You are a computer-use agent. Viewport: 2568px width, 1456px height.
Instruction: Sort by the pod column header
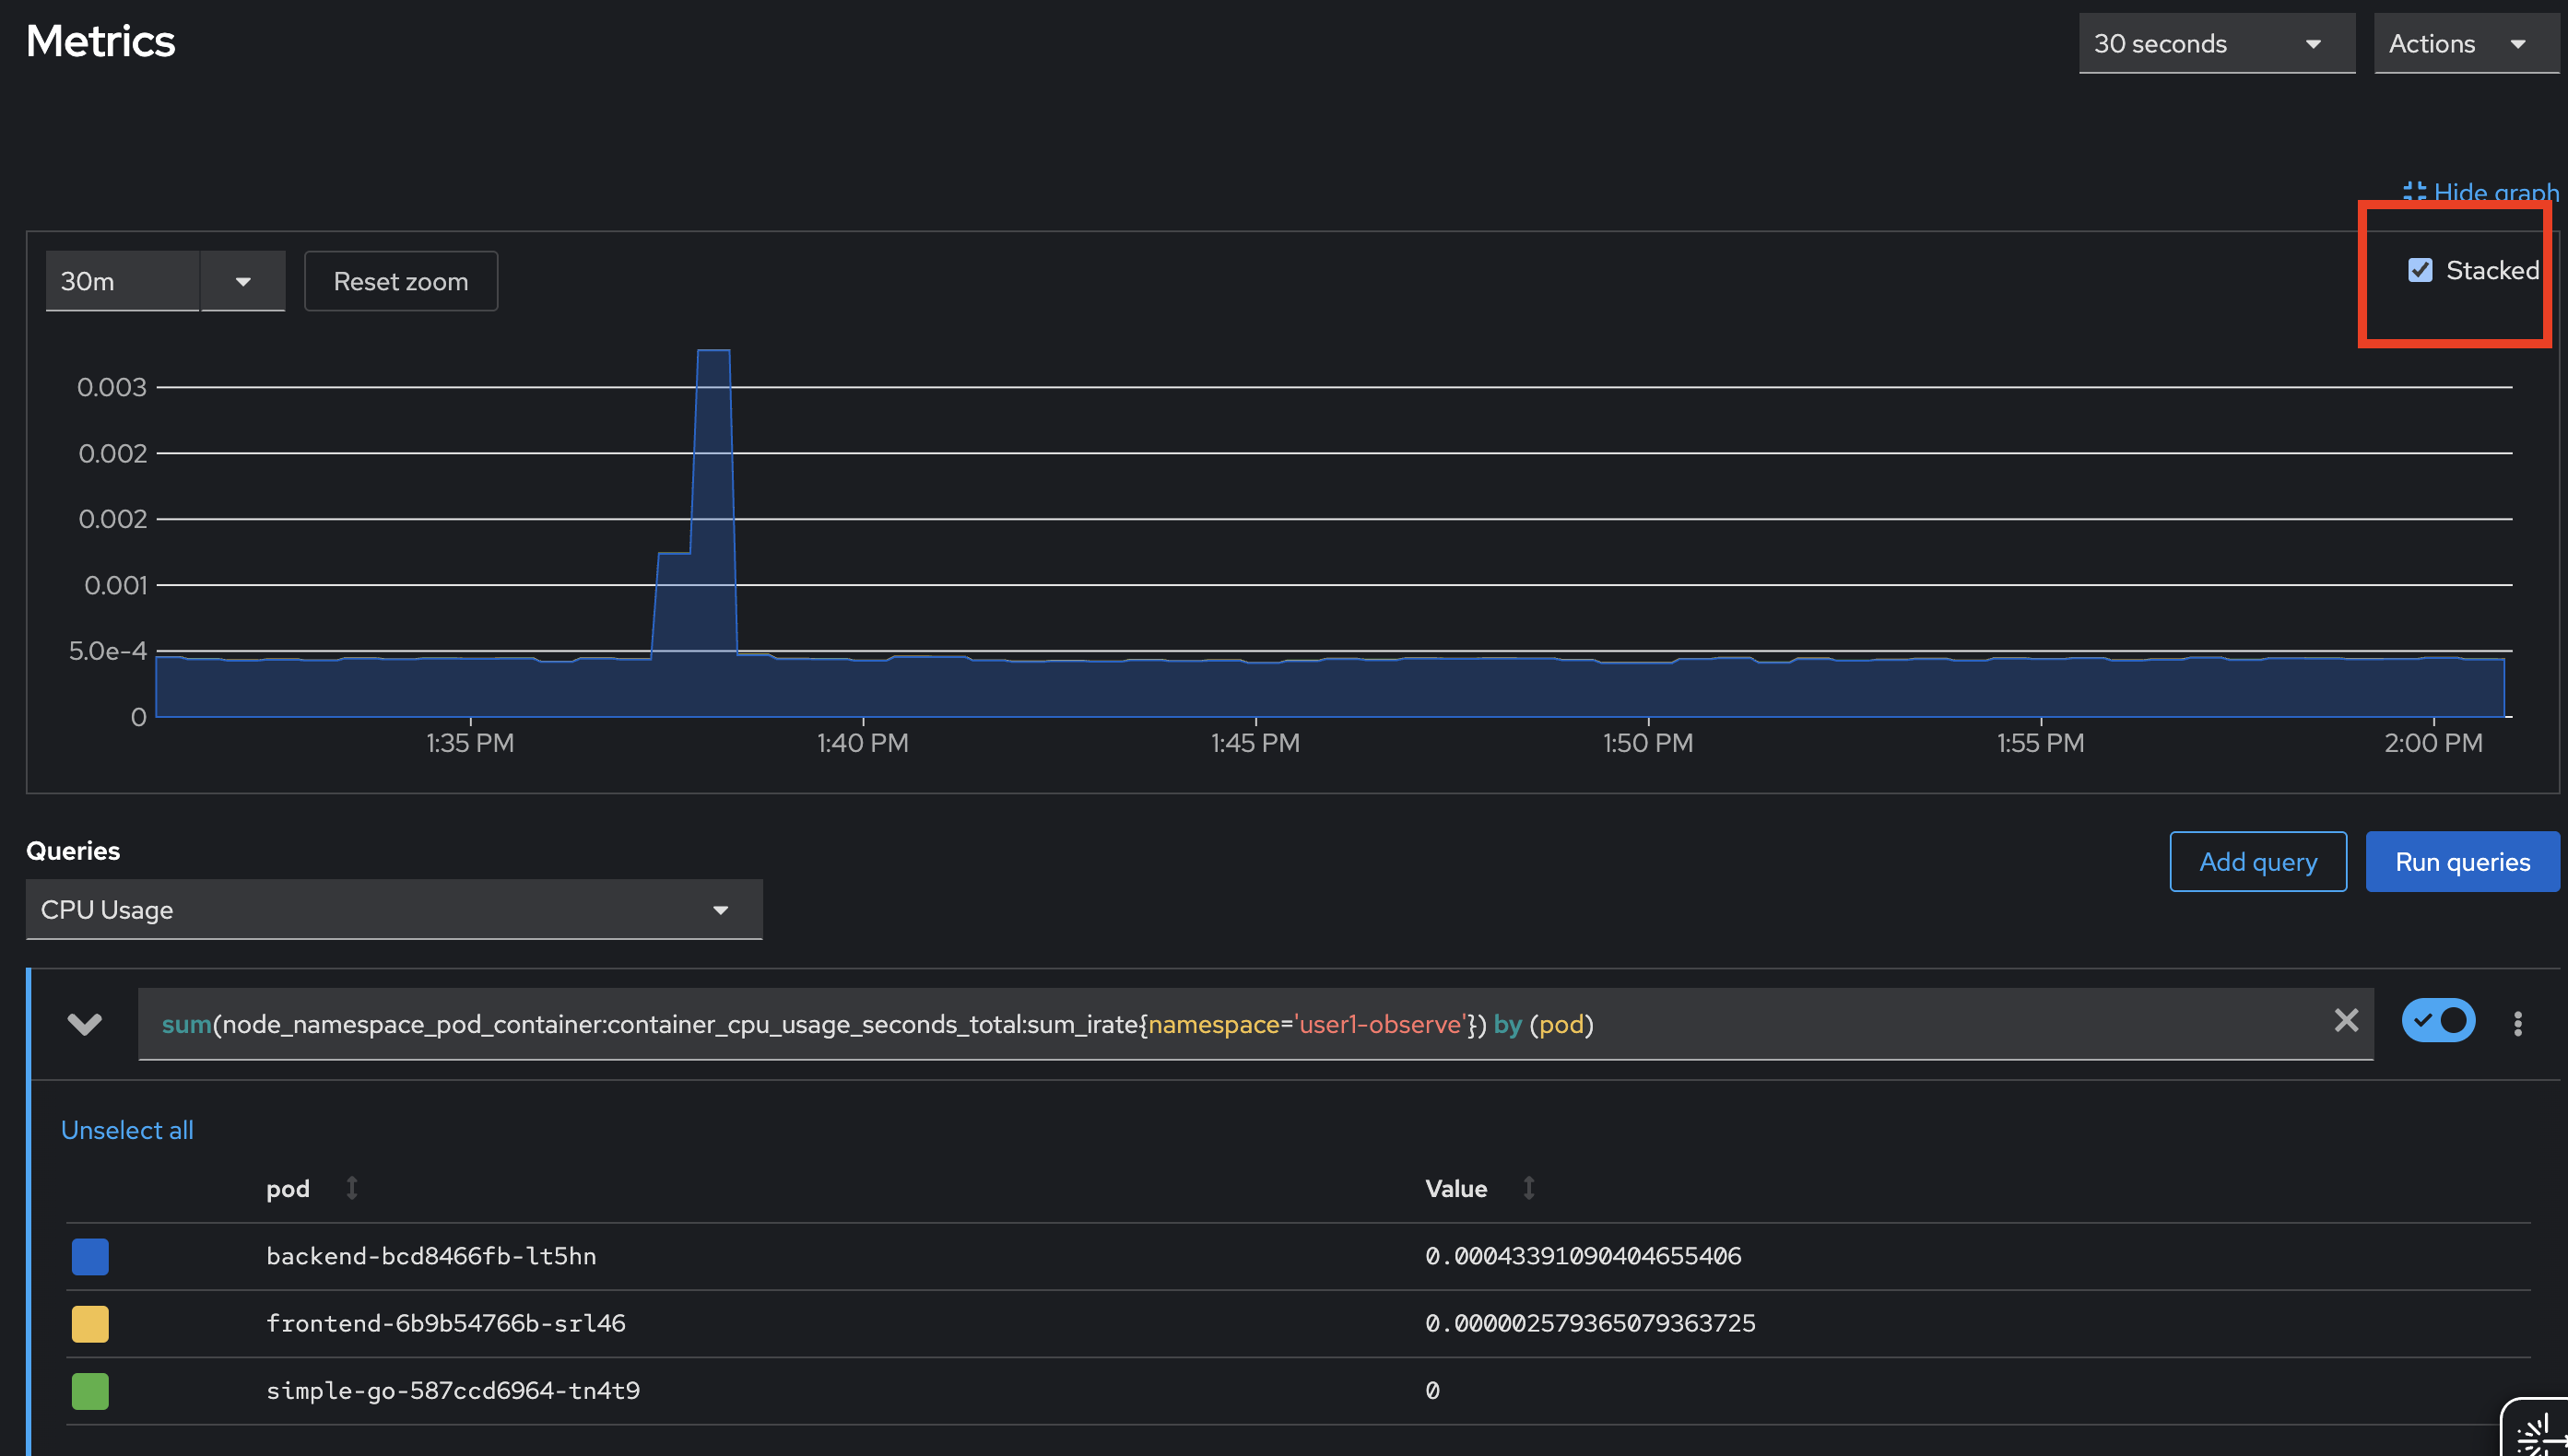312,1188
